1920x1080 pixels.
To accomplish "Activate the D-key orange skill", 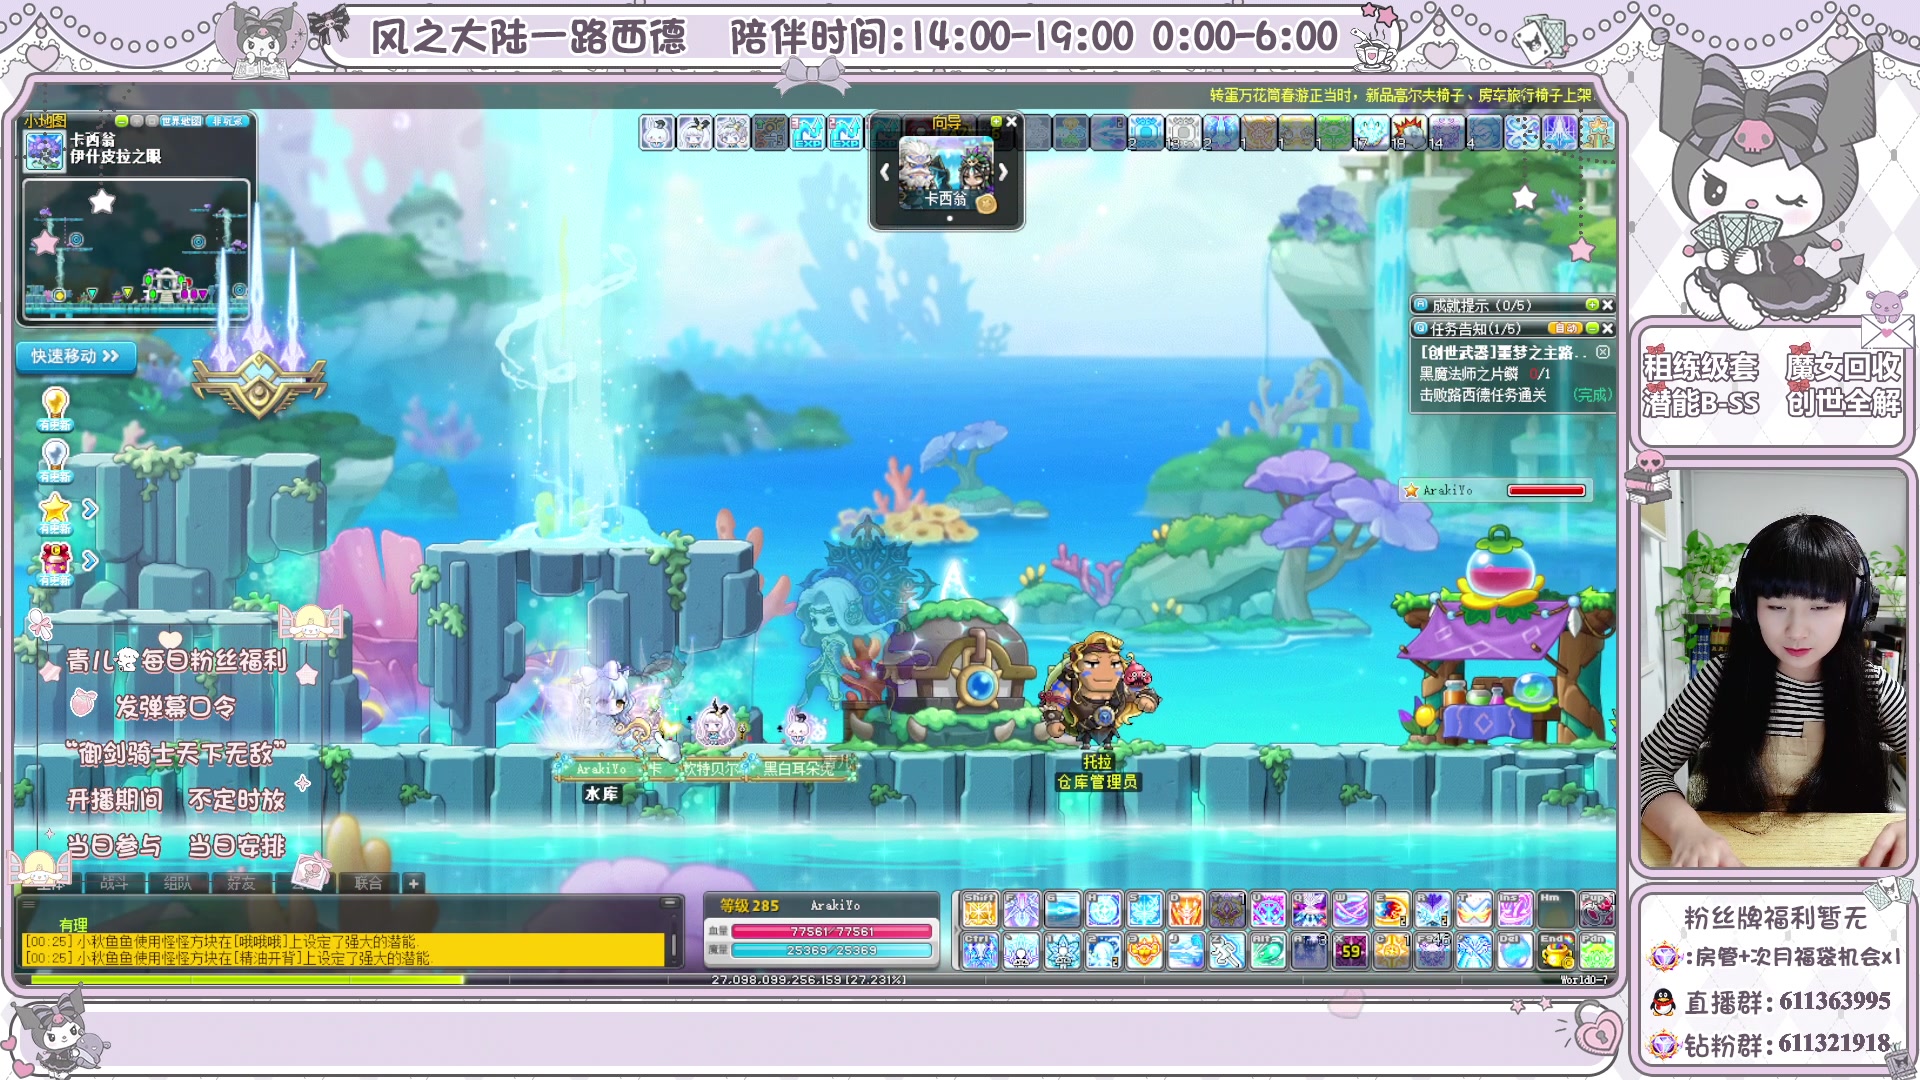I will (x=1186, y=909).
